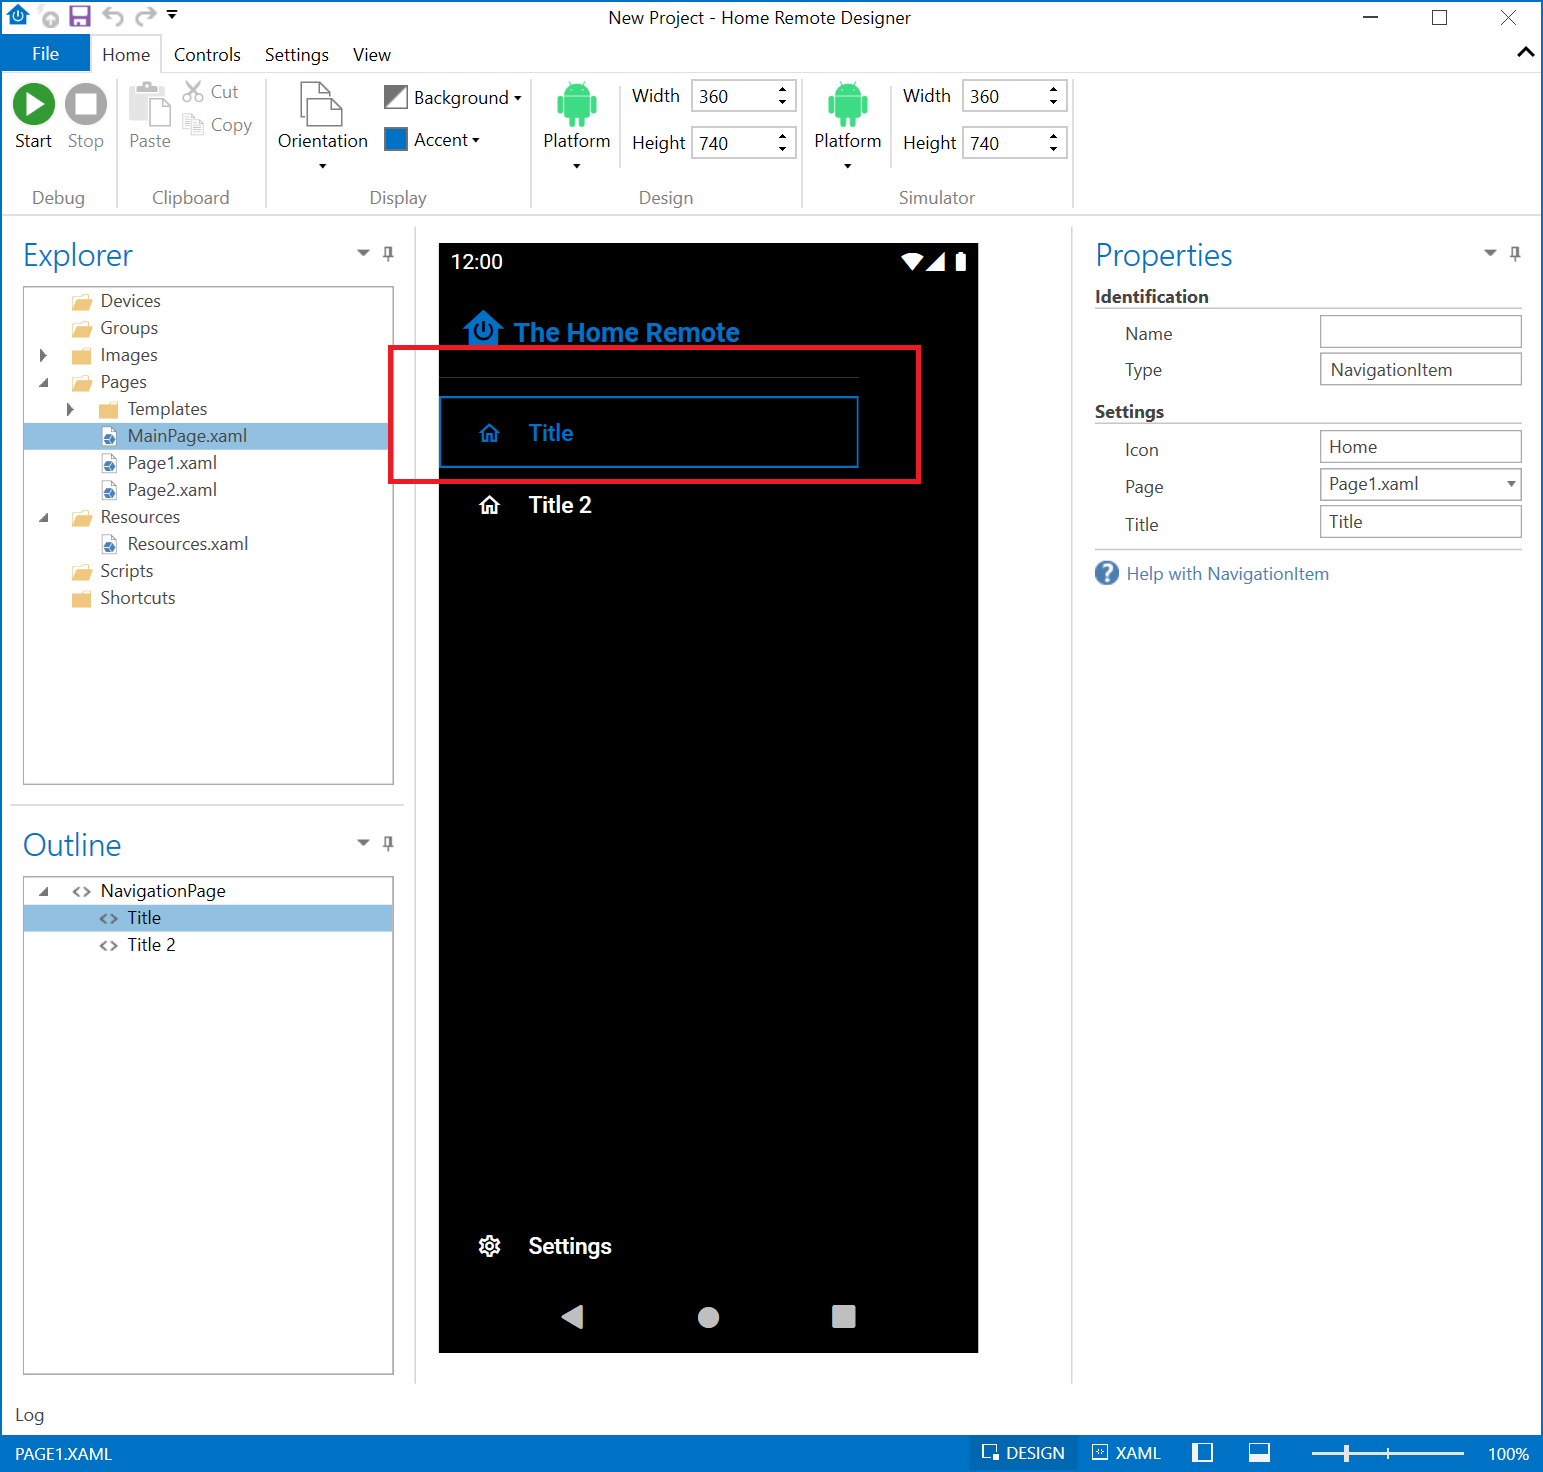Switch to horizontal split view icon

coord(1259,1453)
